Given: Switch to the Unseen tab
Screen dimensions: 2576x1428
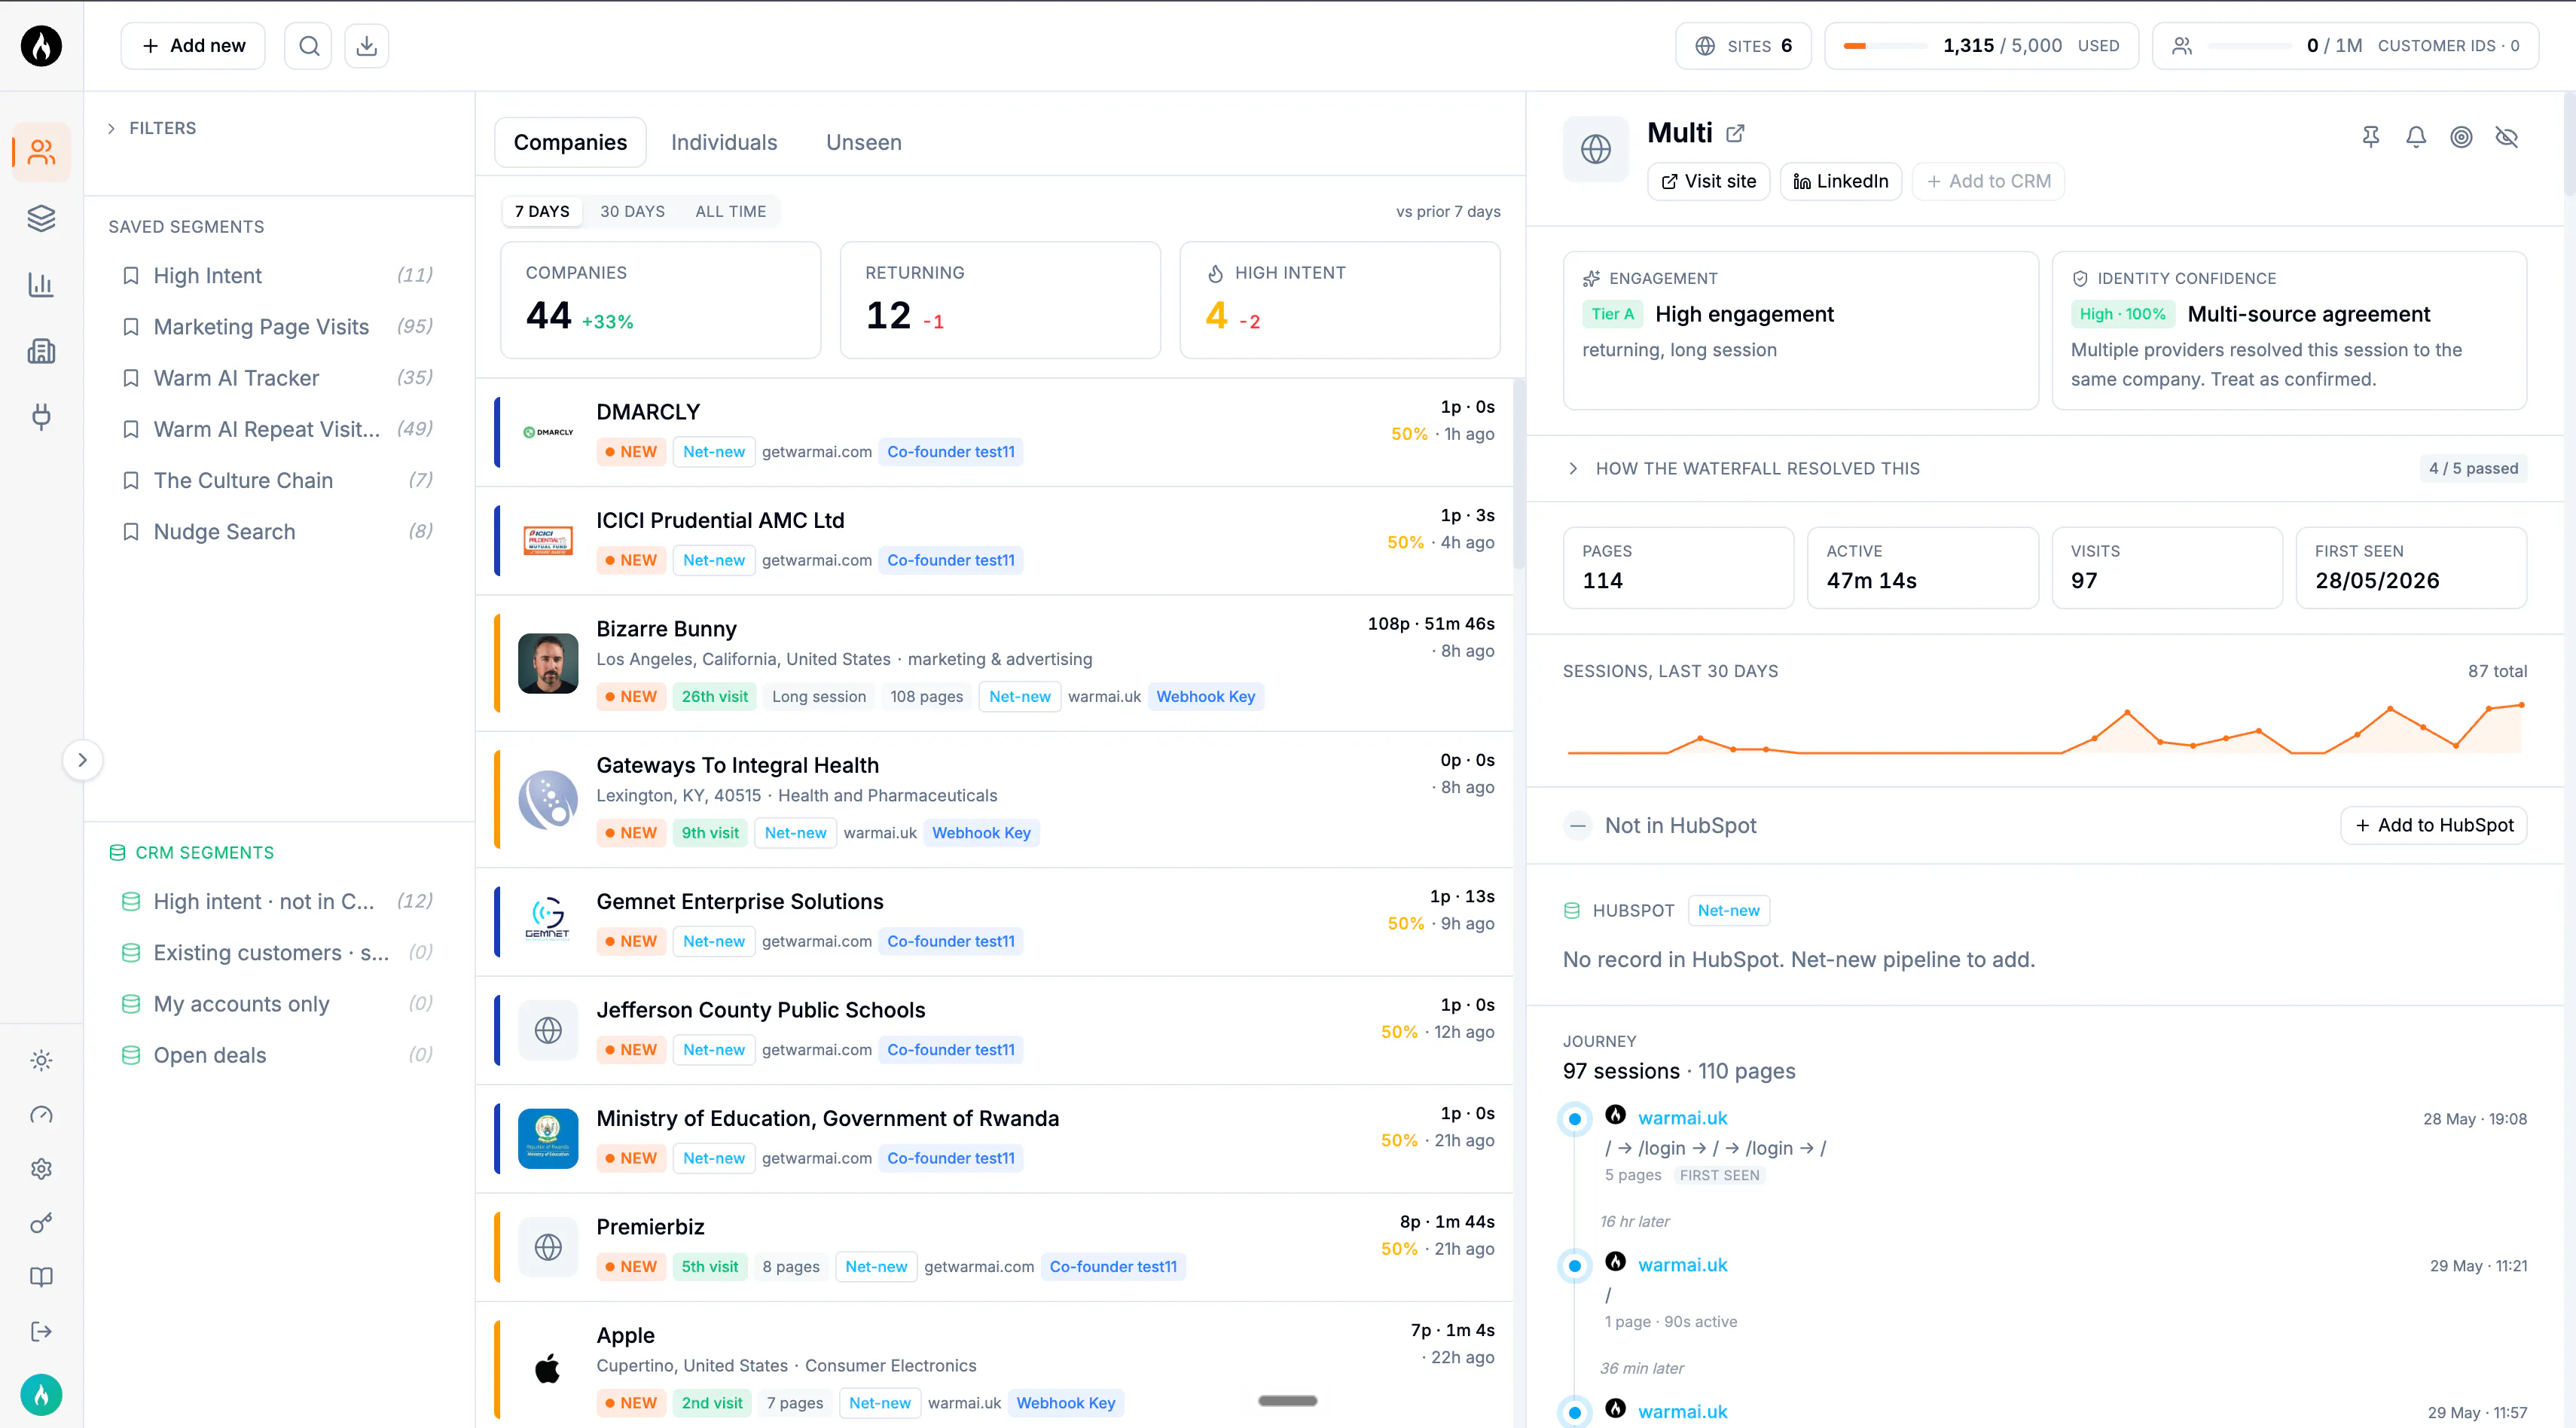Looking at the screenshot, I should click(864, 143).
